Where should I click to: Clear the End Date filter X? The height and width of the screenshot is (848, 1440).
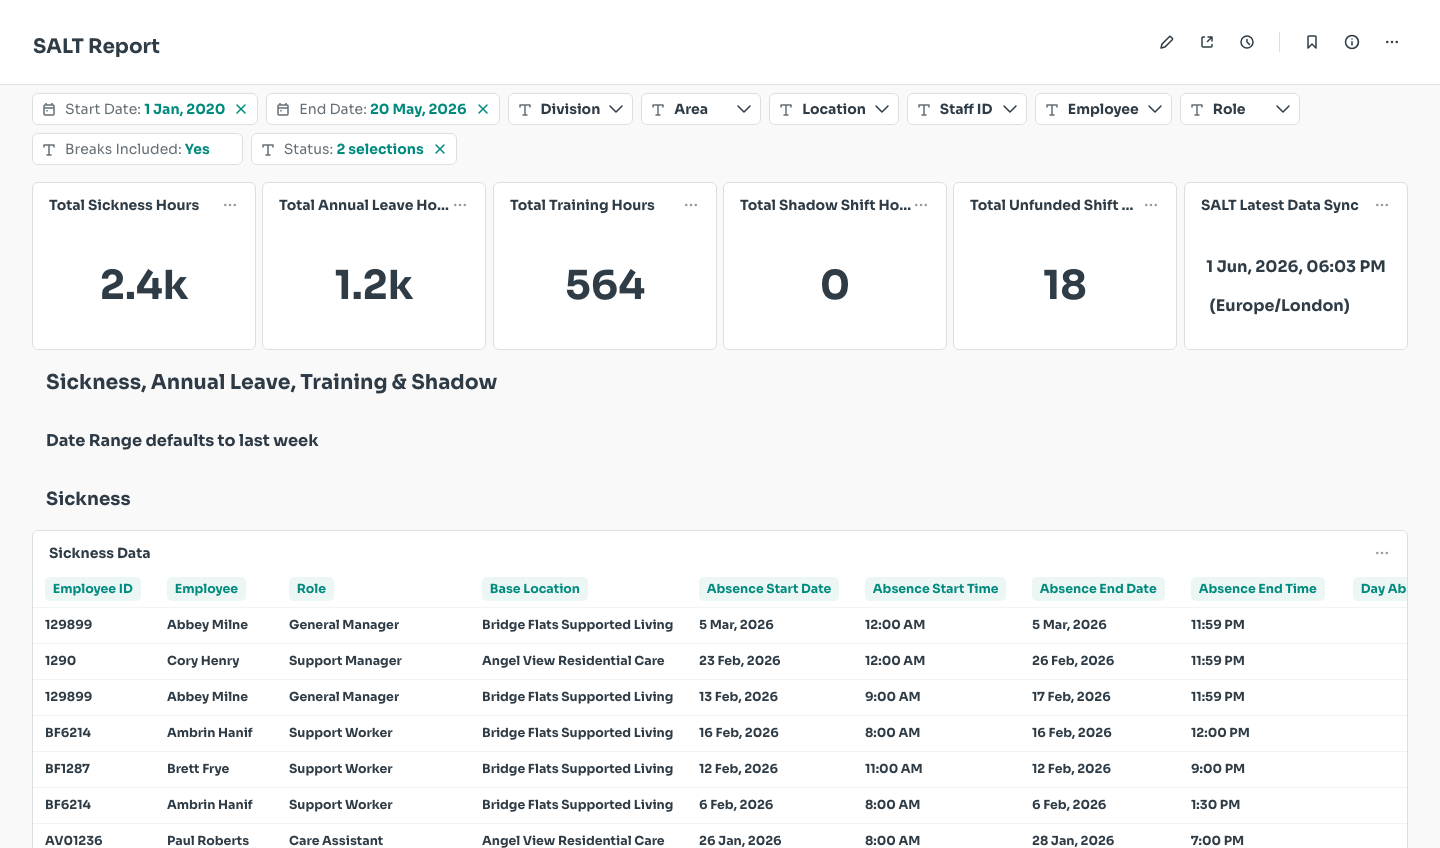pos(483,109)
